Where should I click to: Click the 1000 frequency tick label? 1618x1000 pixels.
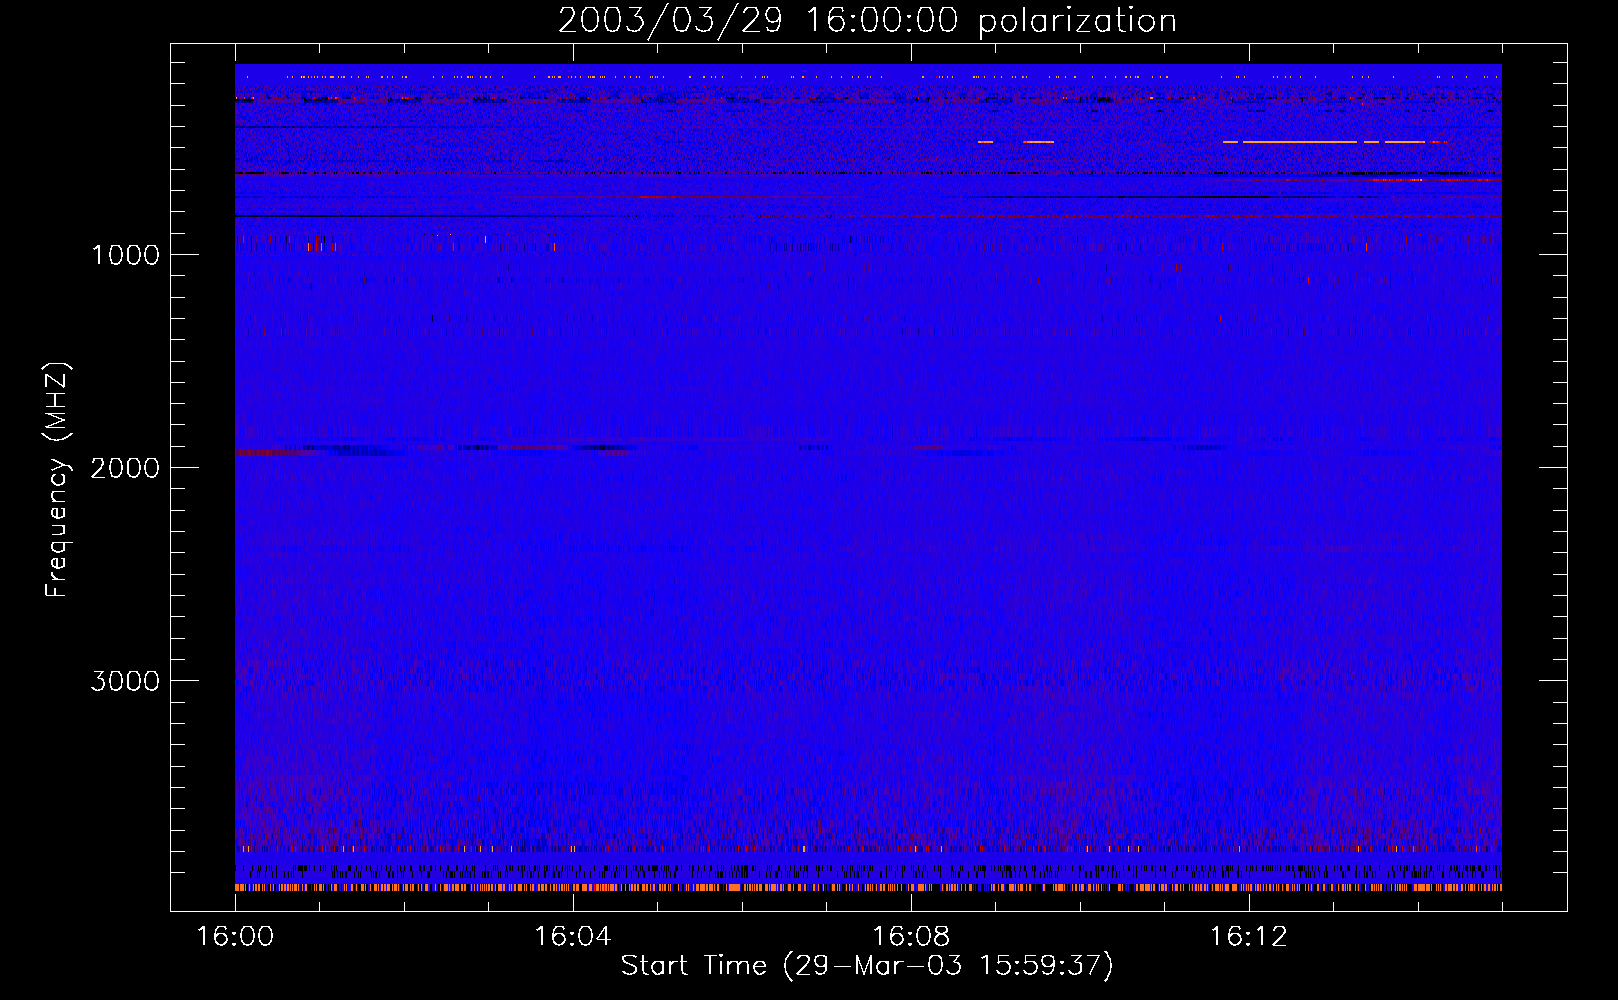[x=125, y=255]
